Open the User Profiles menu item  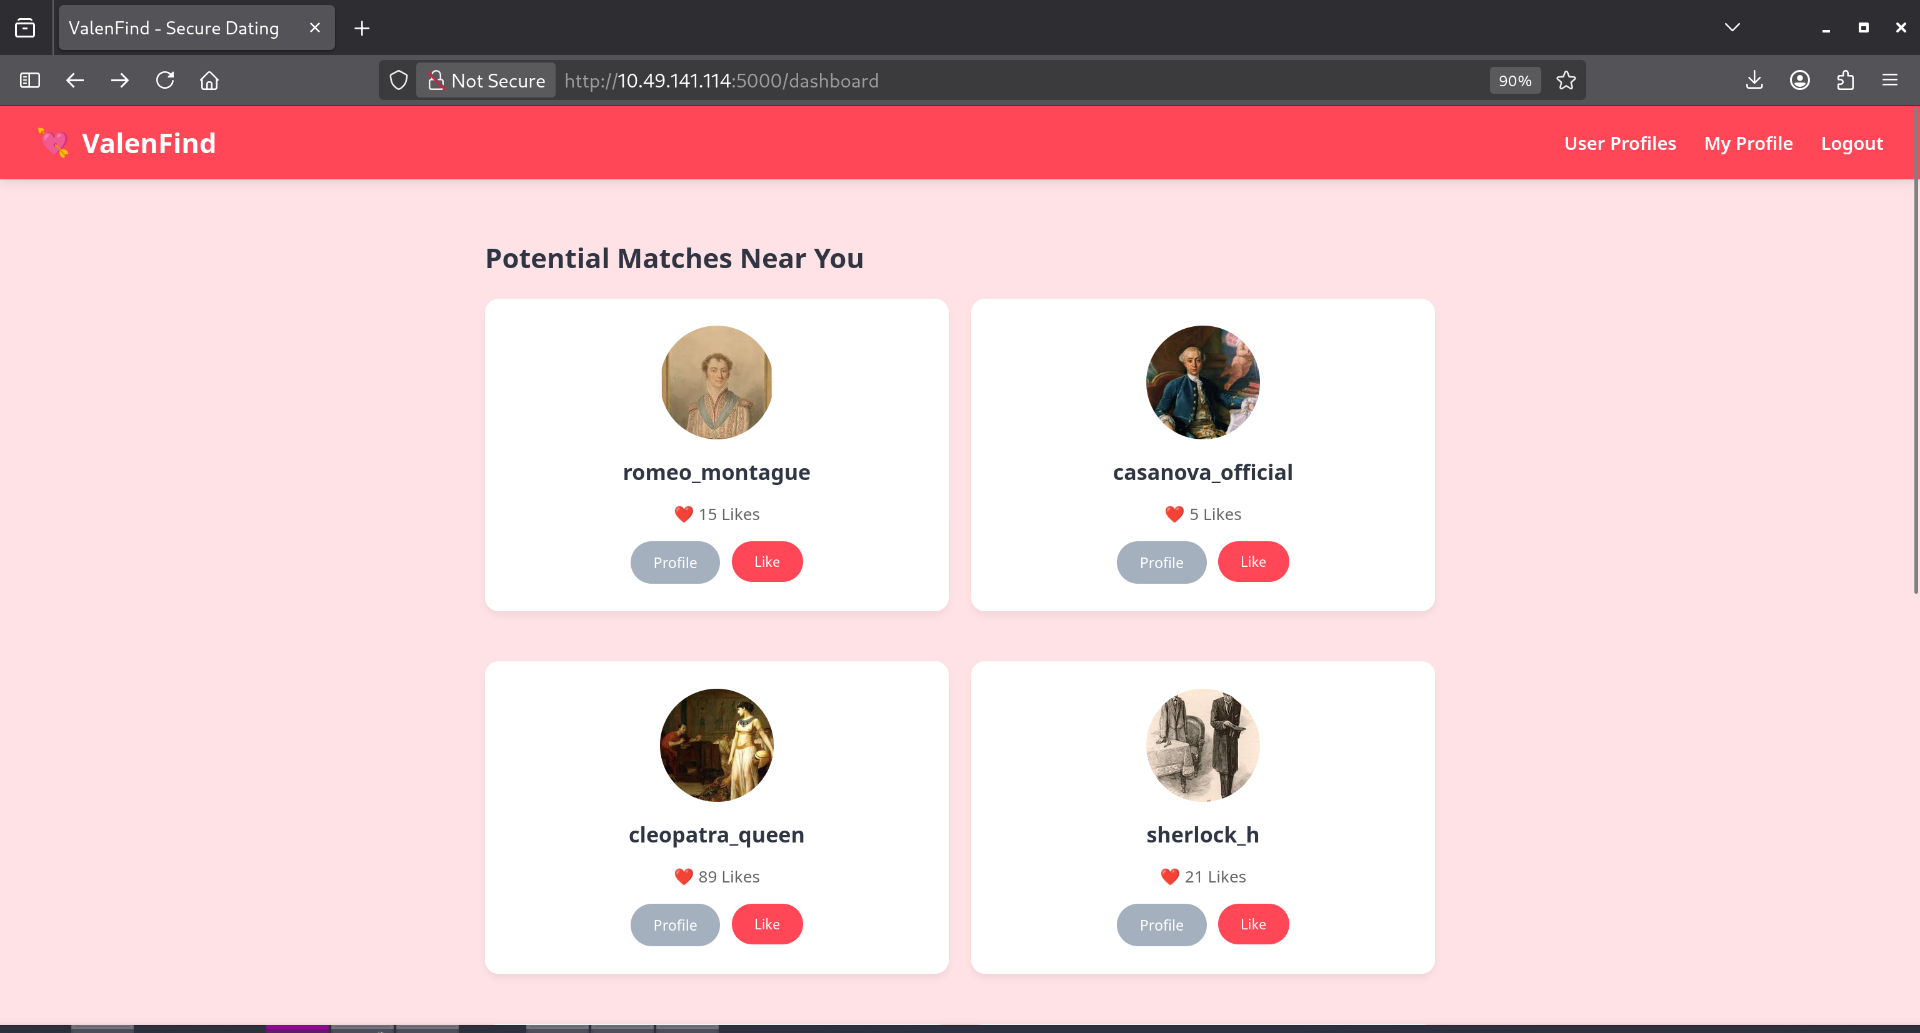(x=1620, y=143)
